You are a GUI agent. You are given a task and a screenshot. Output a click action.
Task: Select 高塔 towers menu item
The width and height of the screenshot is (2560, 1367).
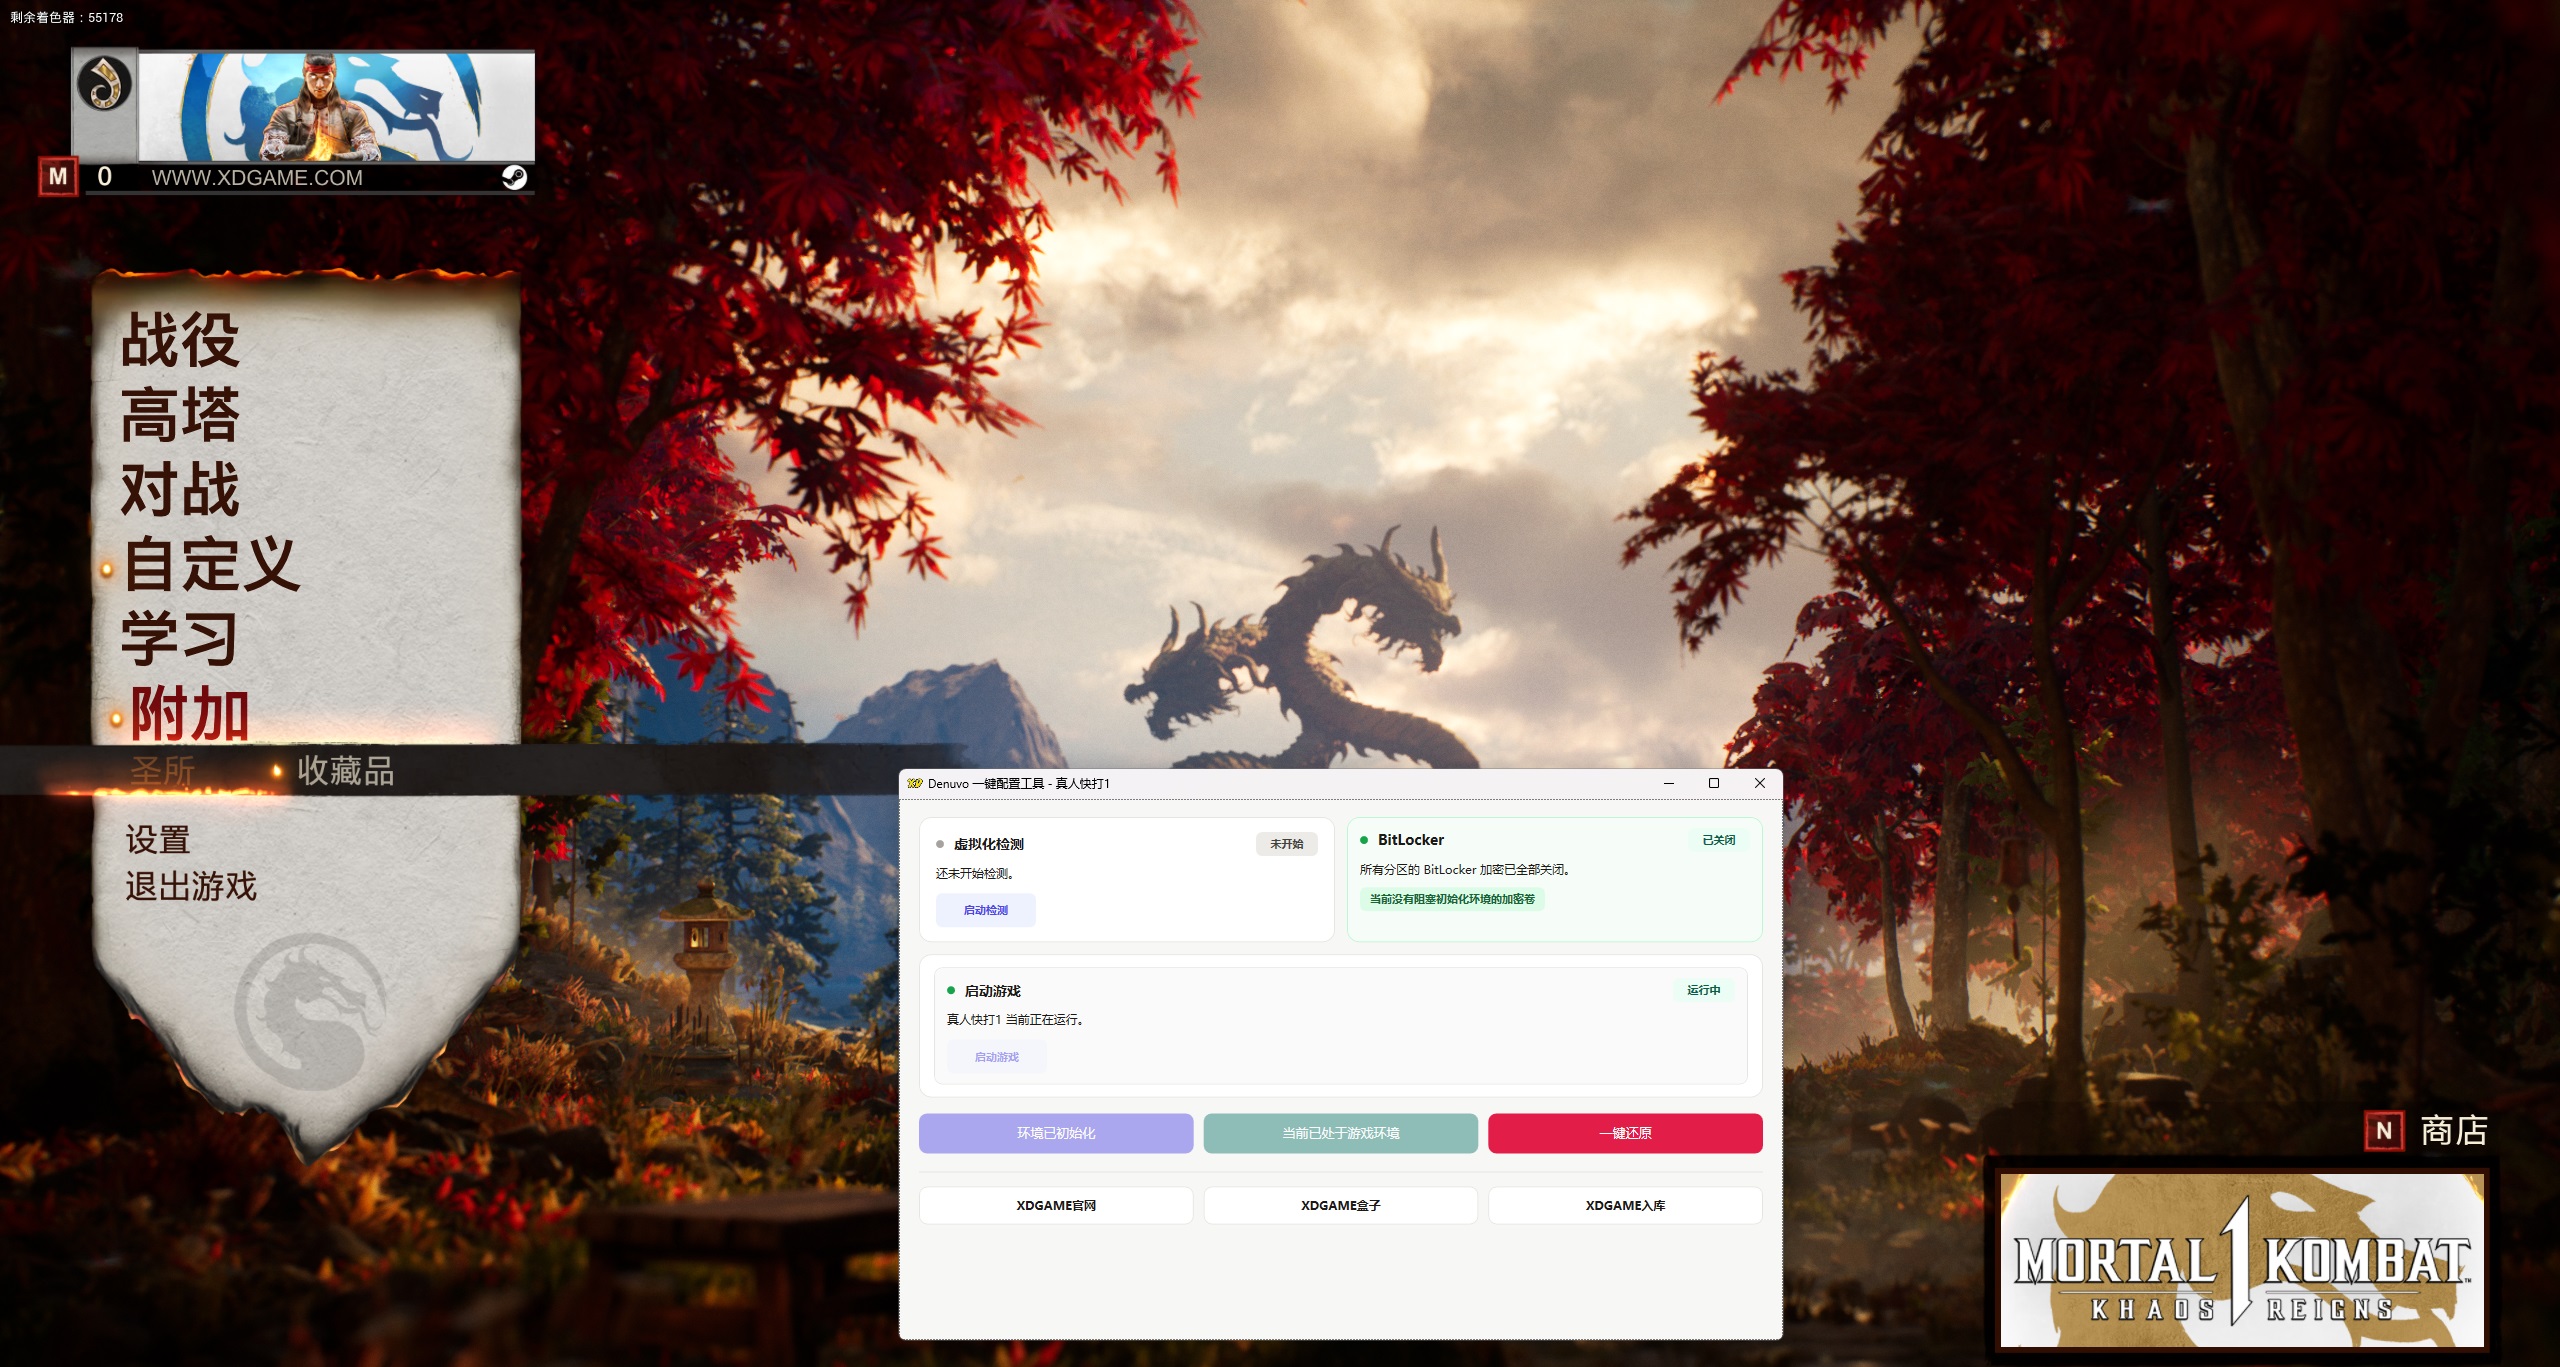pyautogui.click(x=180, y=415)
